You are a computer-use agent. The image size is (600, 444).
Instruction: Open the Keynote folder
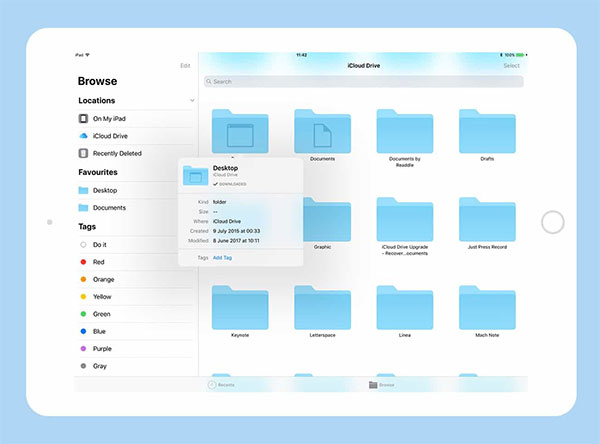click(240, 308)
